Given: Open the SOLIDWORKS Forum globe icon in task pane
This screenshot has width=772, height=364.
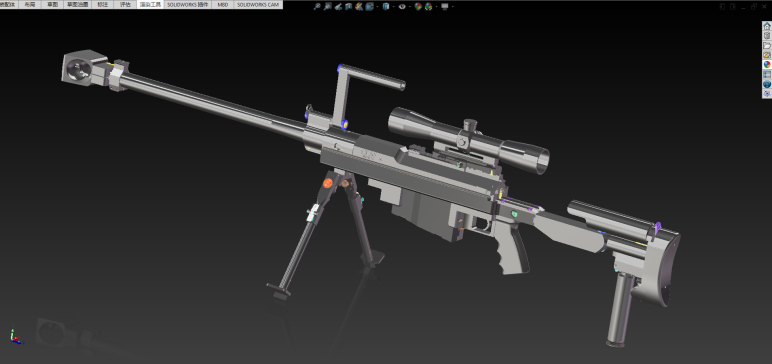Looking at the screenshot, I should pyautogui.click(x=767, y=84).
